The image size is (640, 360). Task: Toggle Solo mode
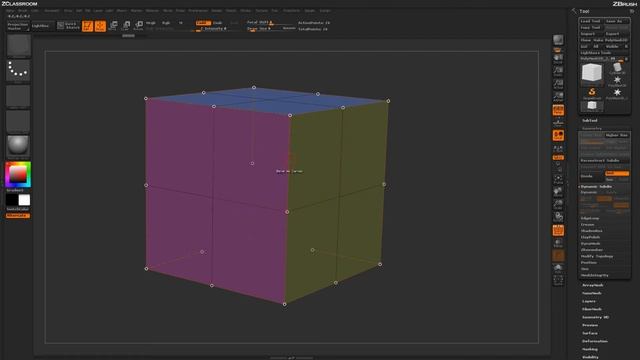pyautogui.click(x=558, y=268)
